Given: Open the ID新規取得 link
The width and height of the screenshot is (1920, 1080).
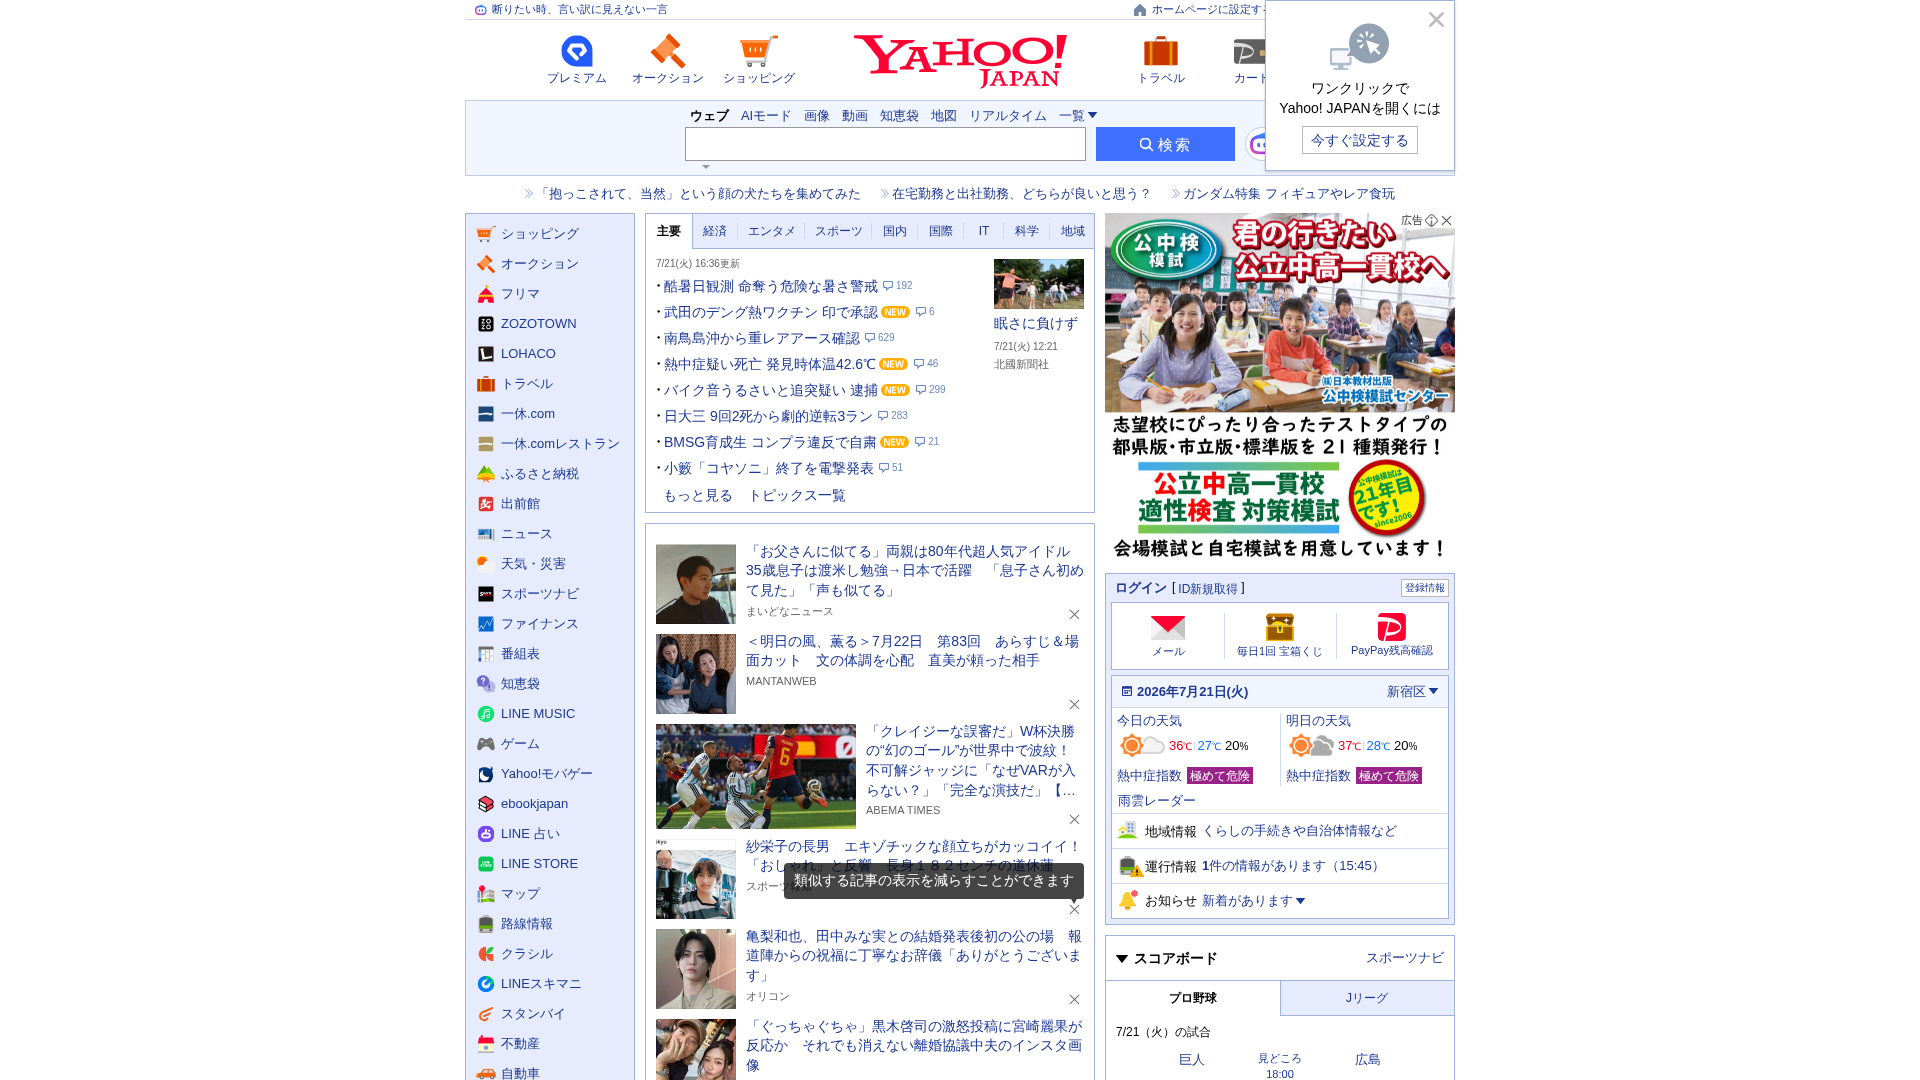Looking at the screenshot, I should (x=1208, y=589).
